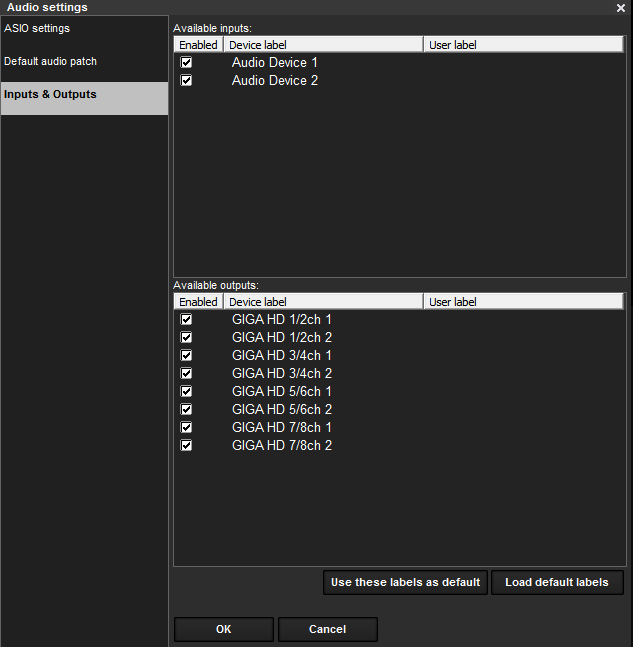Image resolution: width=633 pixels, height=647 pixels.
Task: Open the ASIO settings page
Action: tap(37, 29)
